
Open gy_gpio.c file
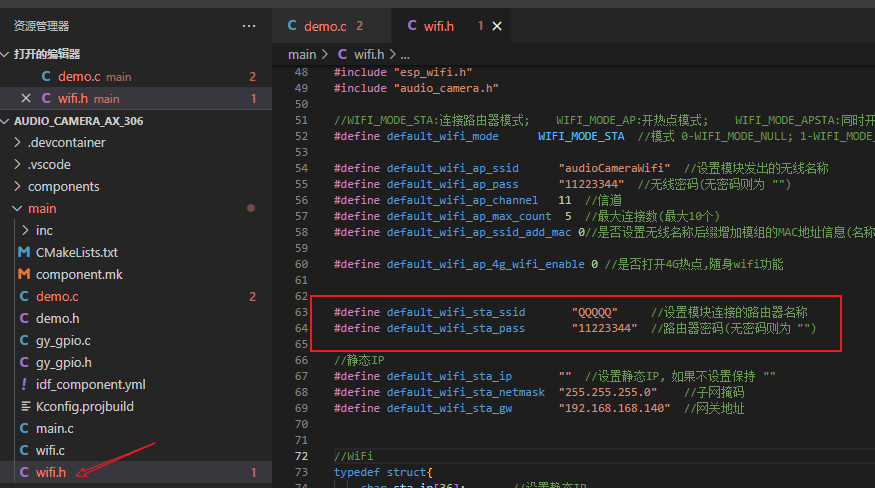[x=63, y=341]
